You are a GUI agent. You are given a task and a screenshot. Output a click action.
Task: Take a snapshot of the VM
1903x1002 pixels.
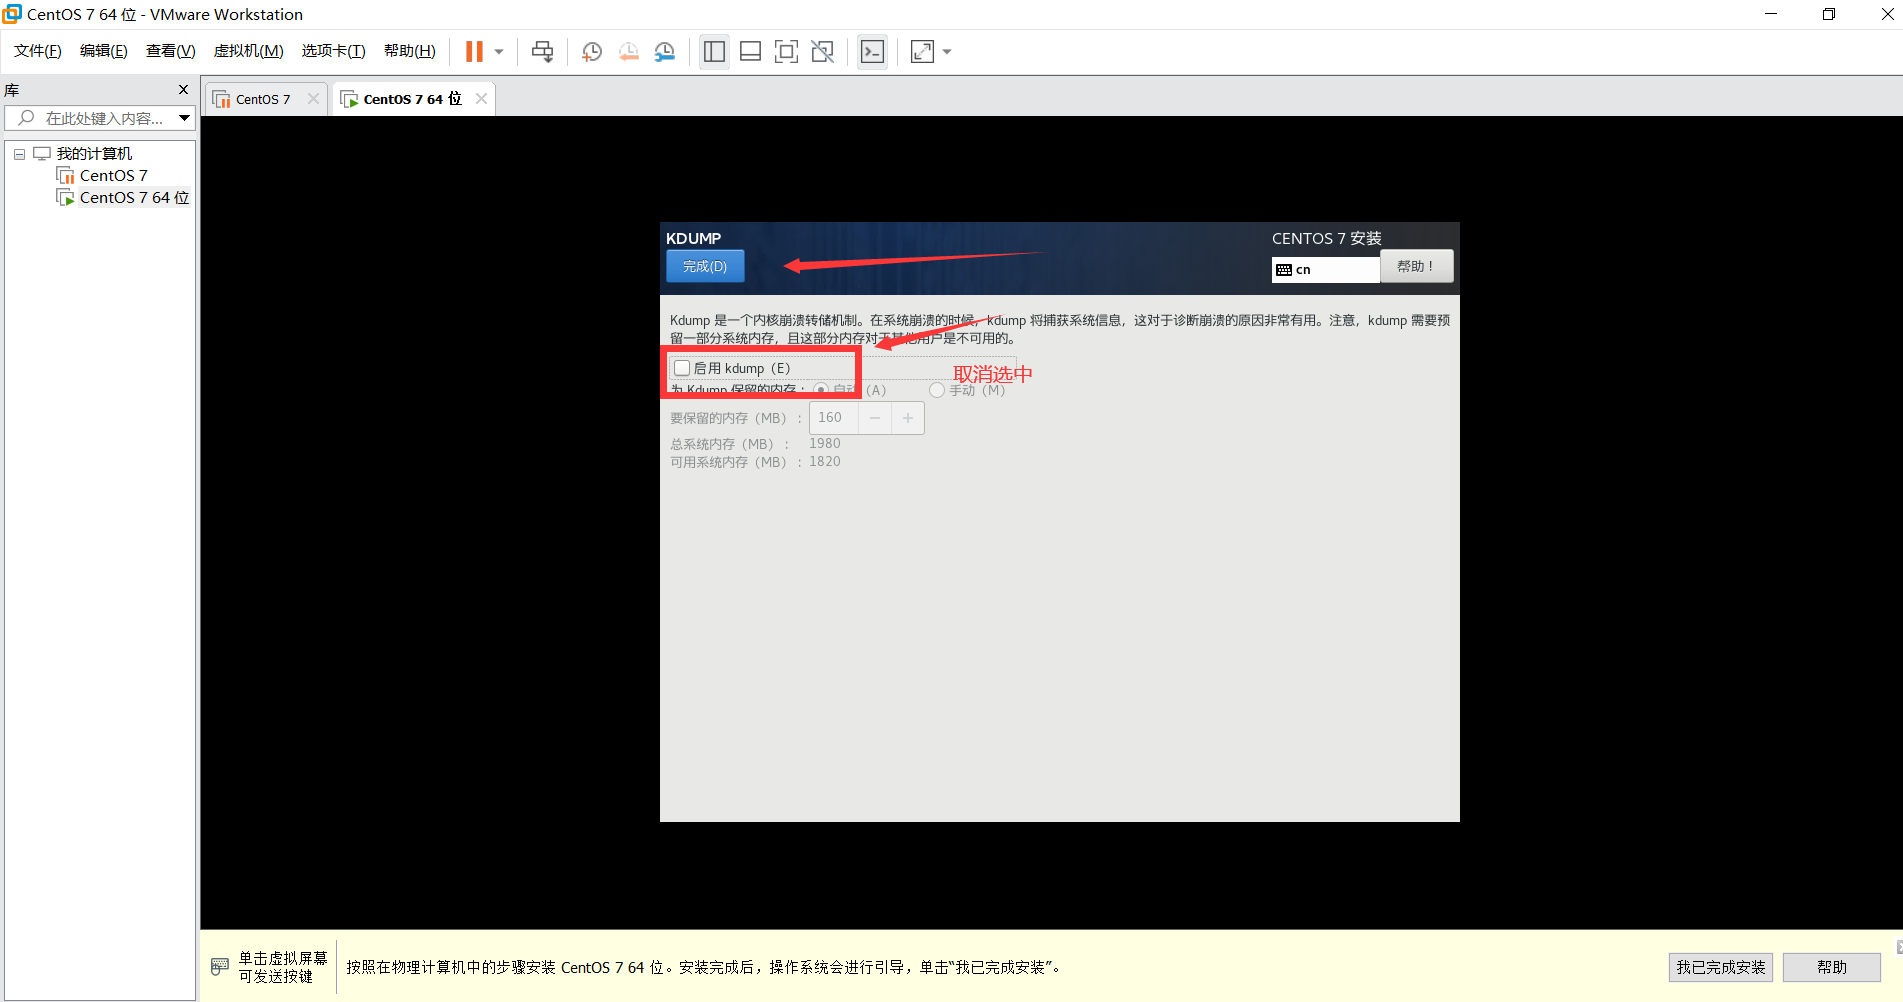point(592,51)
